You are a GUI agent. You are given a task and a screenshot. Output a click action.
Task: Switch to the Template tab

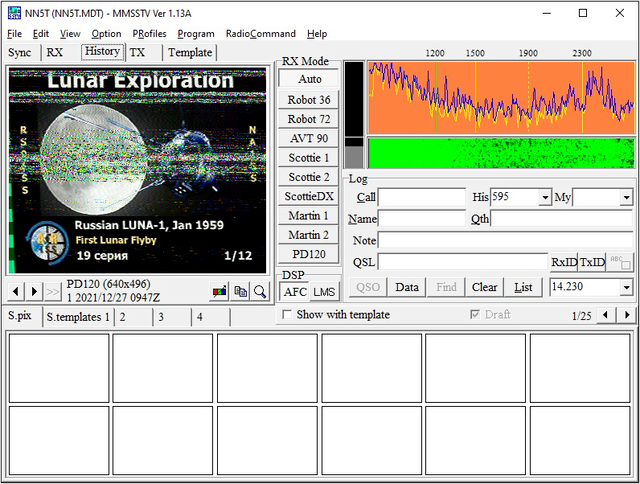pyautogui.click(x=190, y=53)
